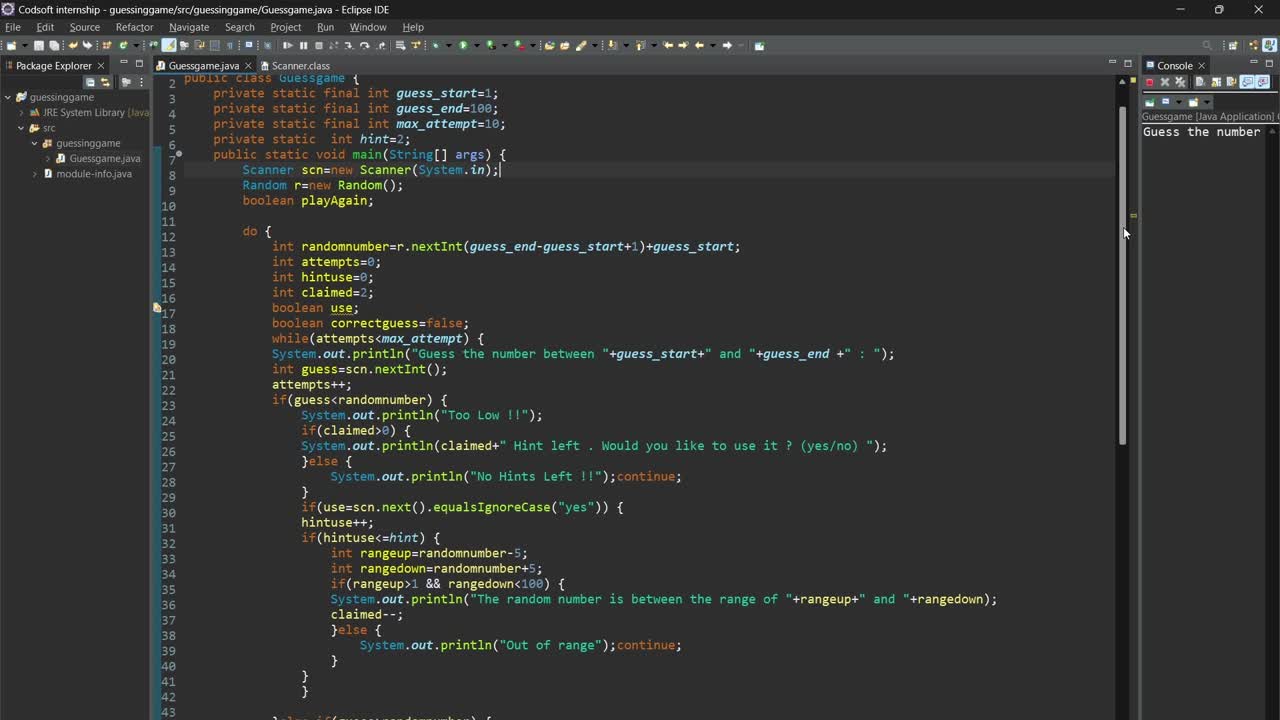
Task: Close the Guessgame.java editor tab
Action: point(248,65)
